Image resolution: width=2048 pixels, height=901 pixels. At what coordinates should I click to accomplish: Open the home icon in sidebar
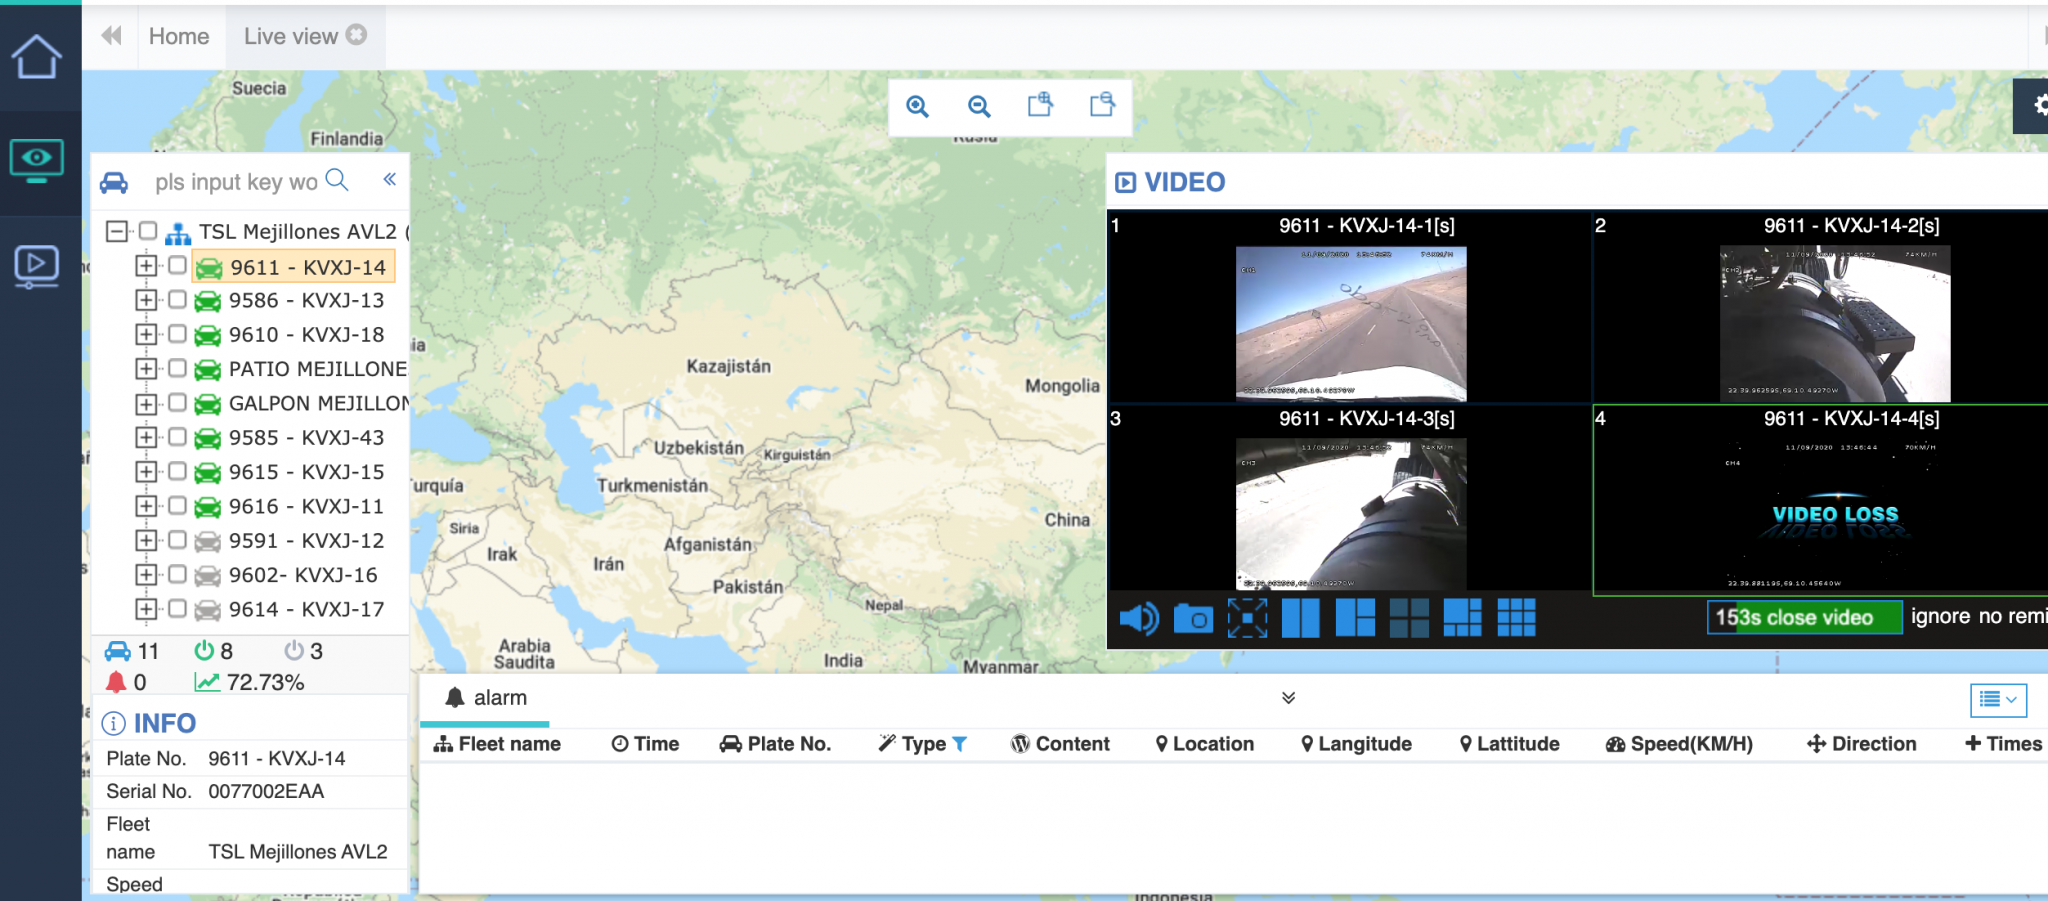(x=36, y=56)
